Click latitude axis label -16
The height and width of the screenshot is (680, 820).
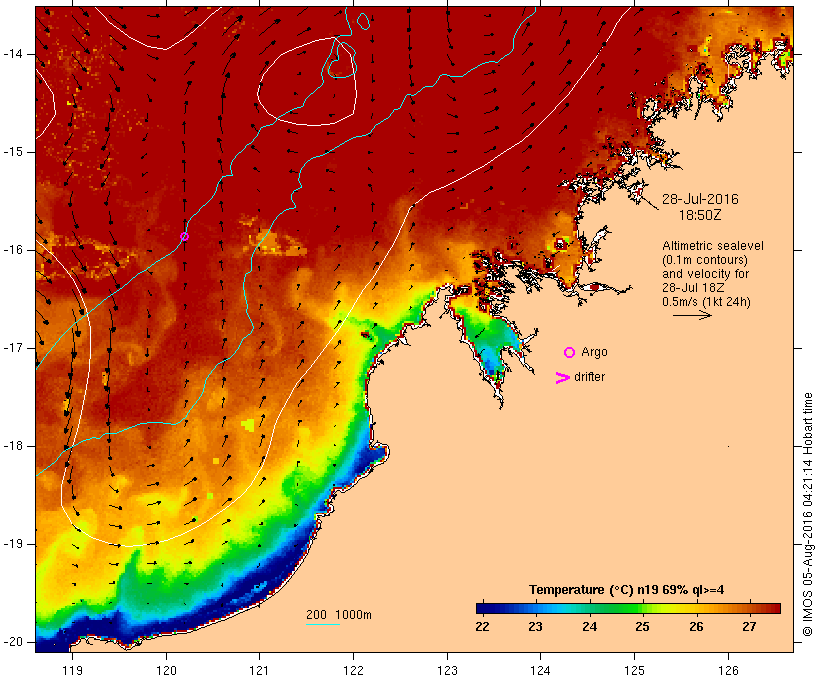(13, 250)
